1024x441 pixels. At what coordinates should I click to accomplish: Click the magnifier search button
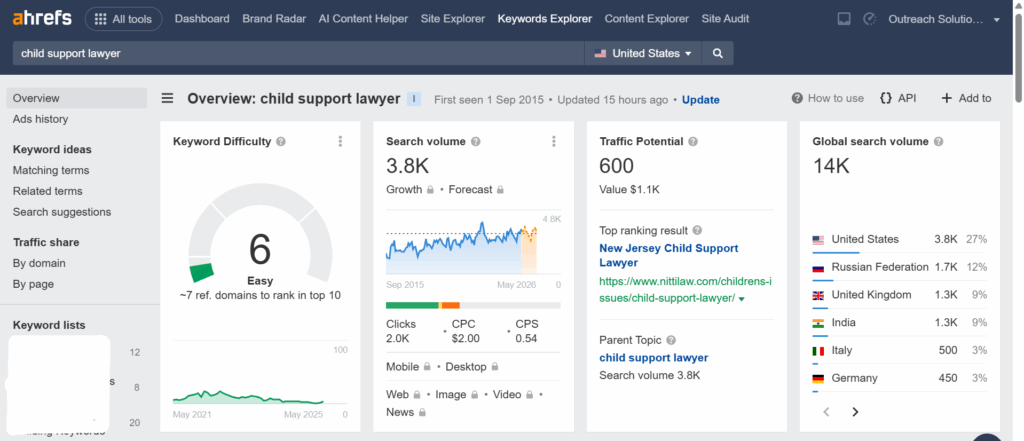pos(718,54)
